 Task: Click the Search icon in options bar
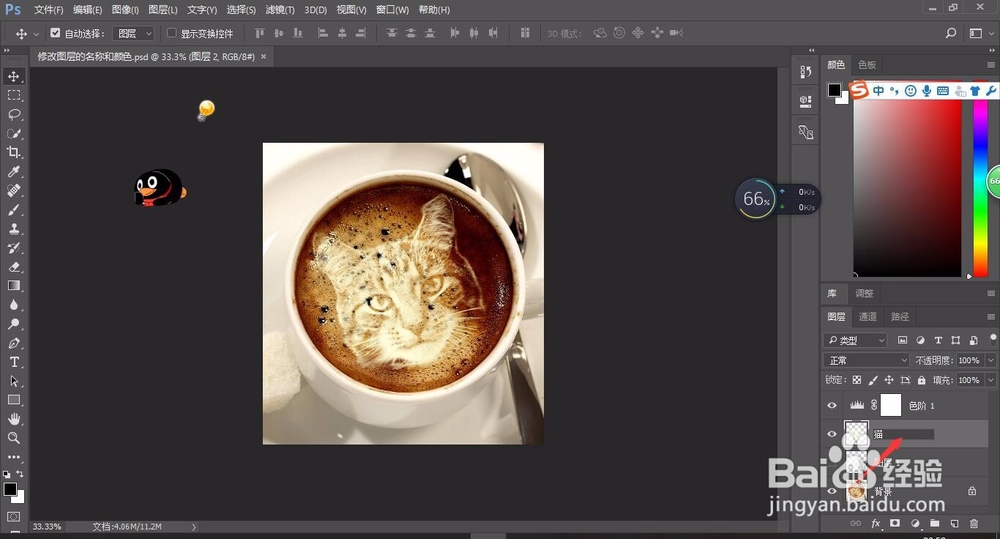coord(950,33)
